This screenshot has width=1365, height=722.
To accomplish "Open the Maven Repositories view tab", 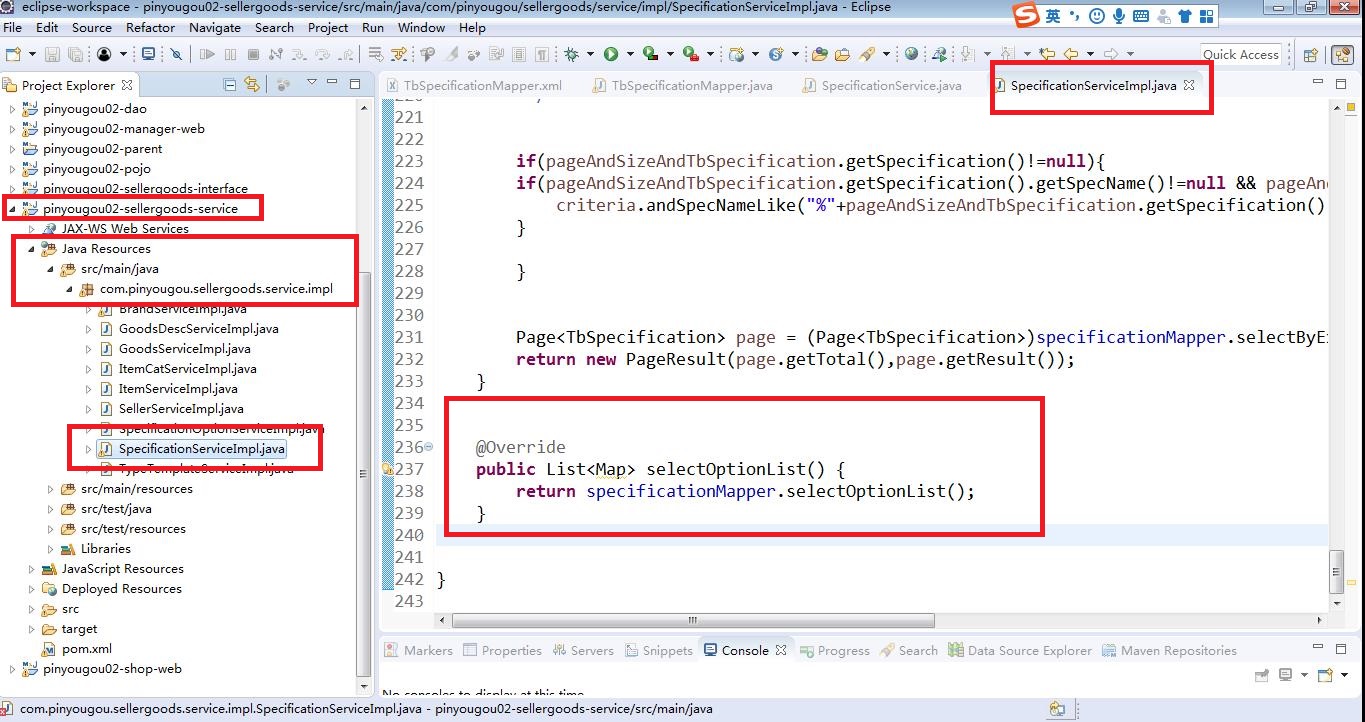I will (x=1169, y=650).
